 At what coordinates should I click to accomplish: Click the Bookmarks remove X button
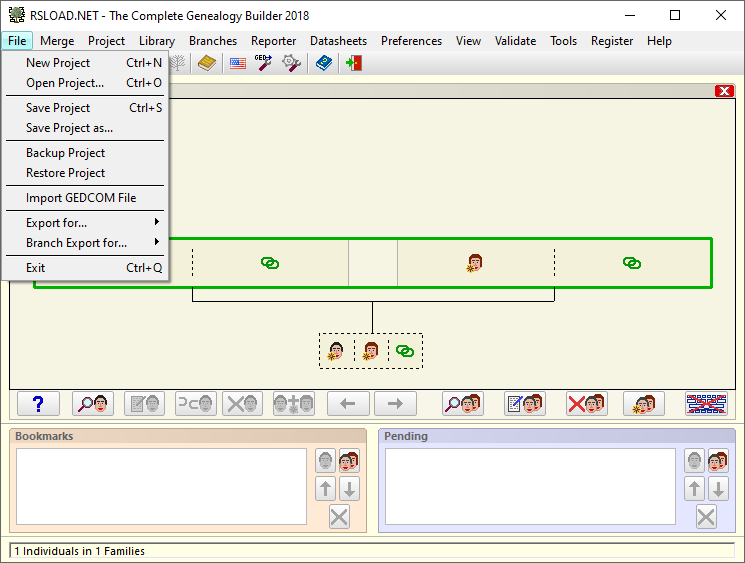tap(339, 517)
